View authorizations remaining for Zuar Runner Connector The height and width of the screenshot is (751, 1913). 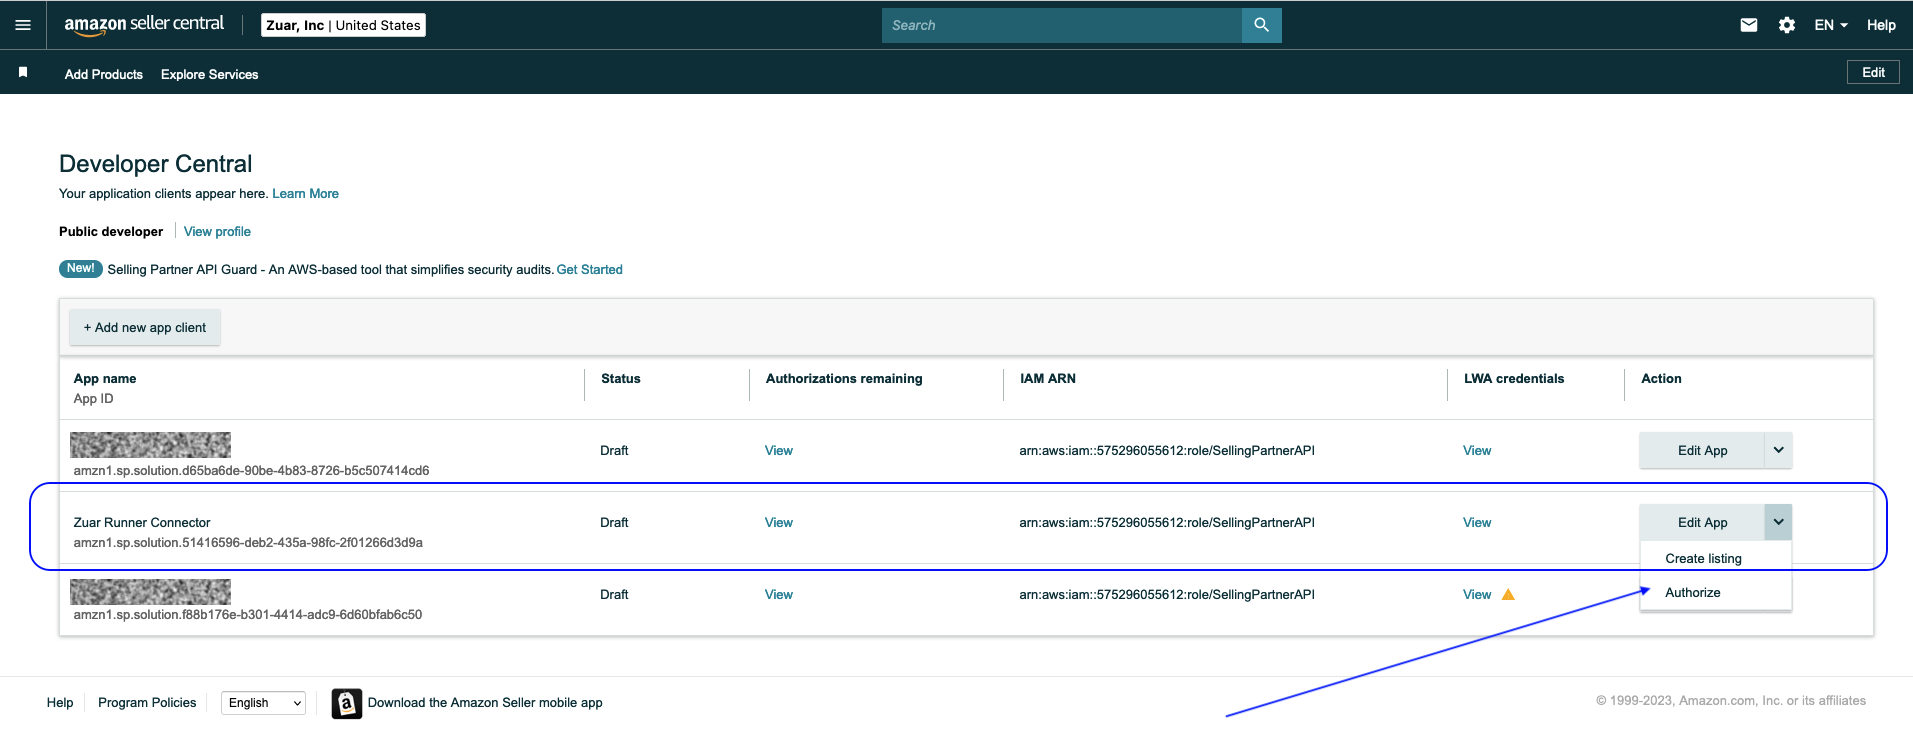778,522
